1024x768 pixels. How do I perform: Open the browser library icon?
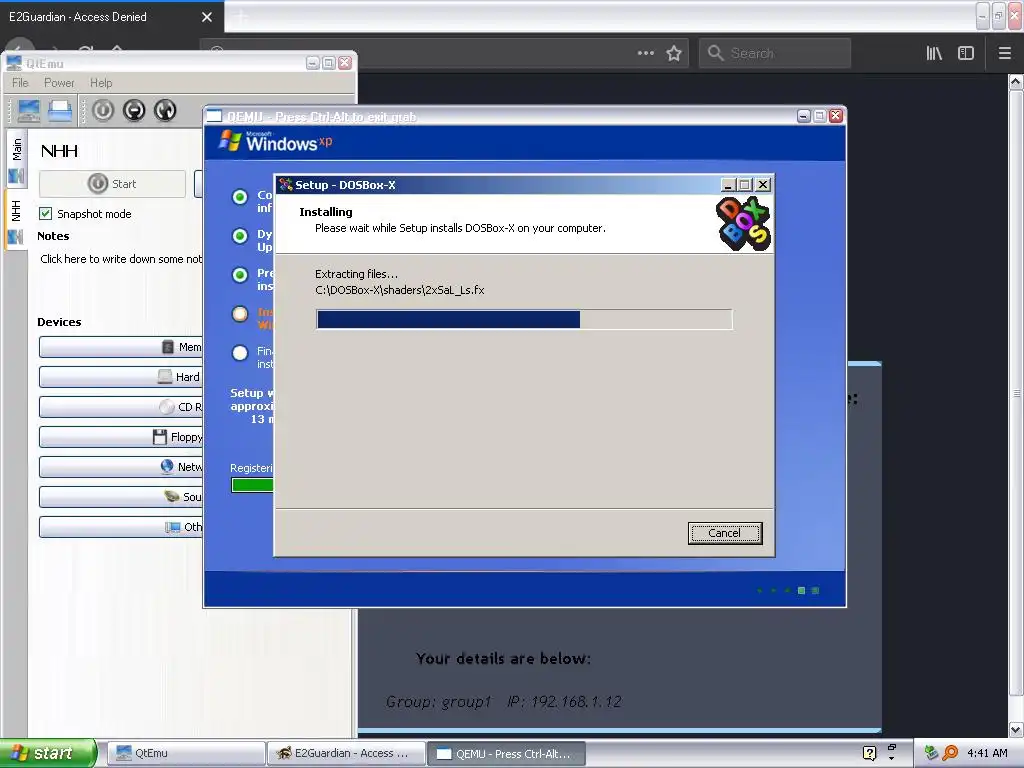coord(934,53)
